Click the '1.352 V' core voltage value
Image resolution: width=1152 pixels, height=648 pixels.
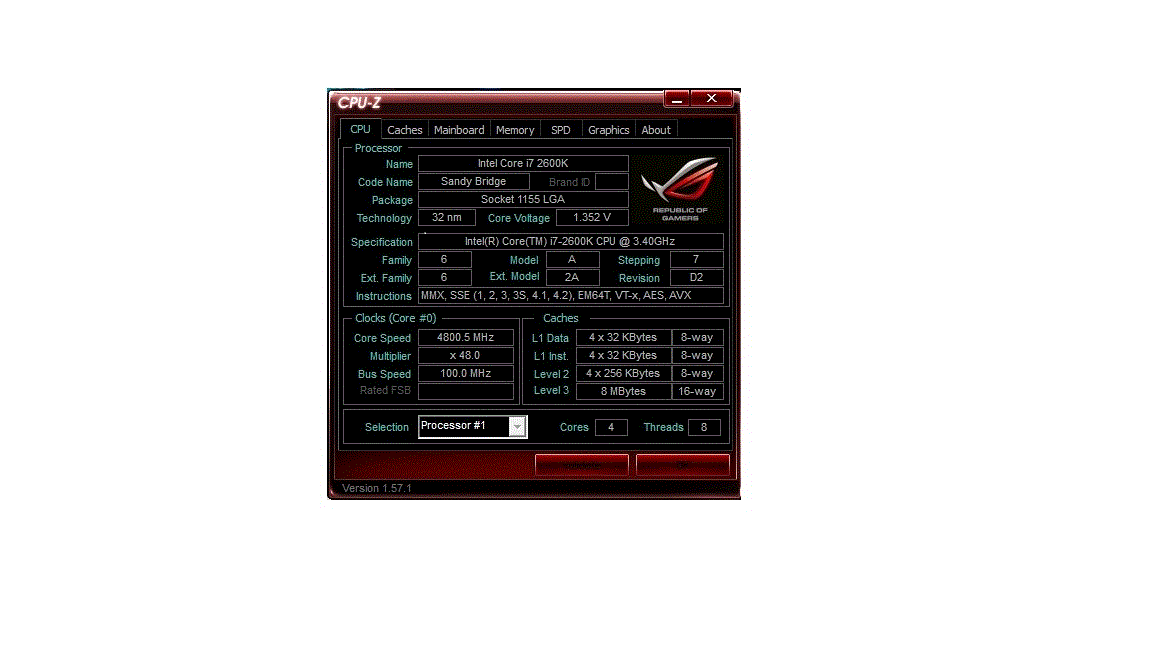[592, 217]
